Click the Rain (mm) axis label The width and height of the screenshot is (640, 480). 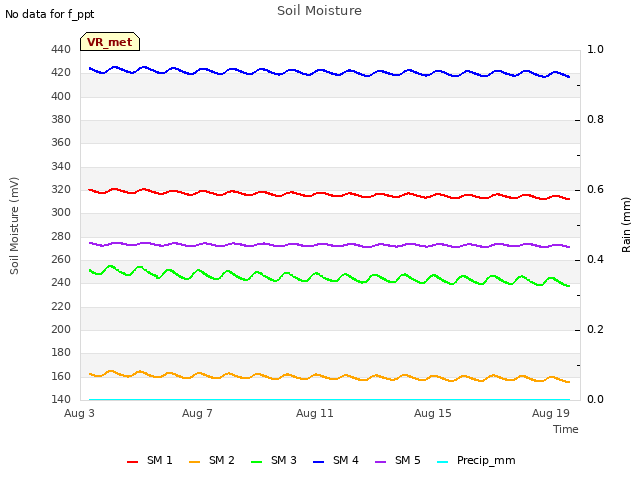click(x=626, y=225)
